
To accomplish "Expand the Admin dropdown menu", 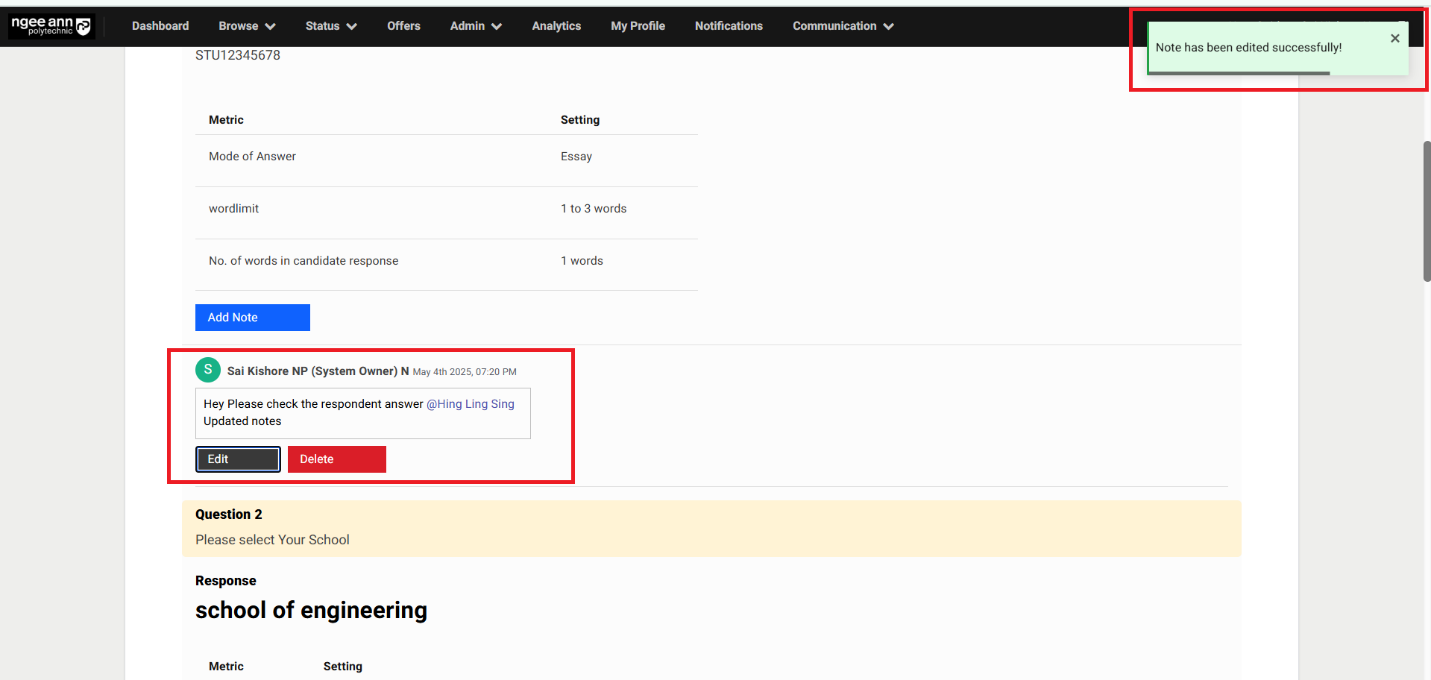I will (x=475, y=26).
